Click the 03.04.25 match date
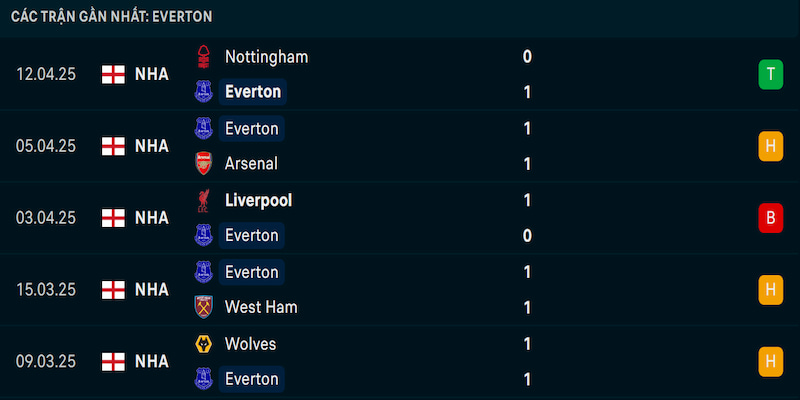 click(45, 218)
